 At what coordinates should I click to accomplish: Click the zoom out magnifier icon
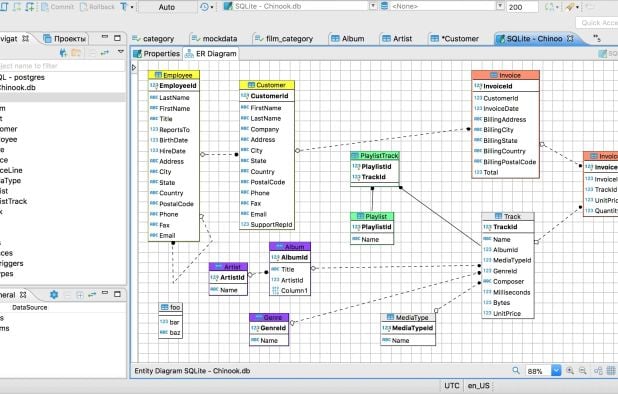click(x=583, y=370)
